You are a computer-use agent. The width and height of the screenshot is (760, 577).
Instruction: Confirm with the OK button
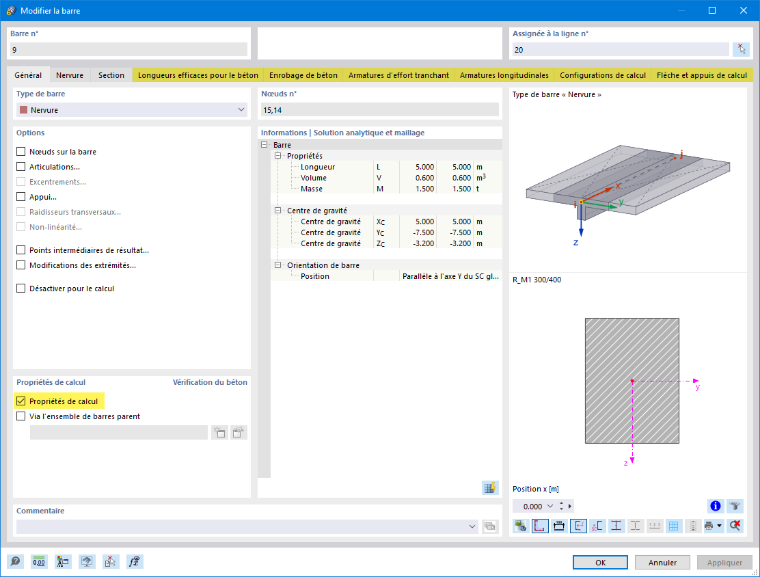click(600, 562)
